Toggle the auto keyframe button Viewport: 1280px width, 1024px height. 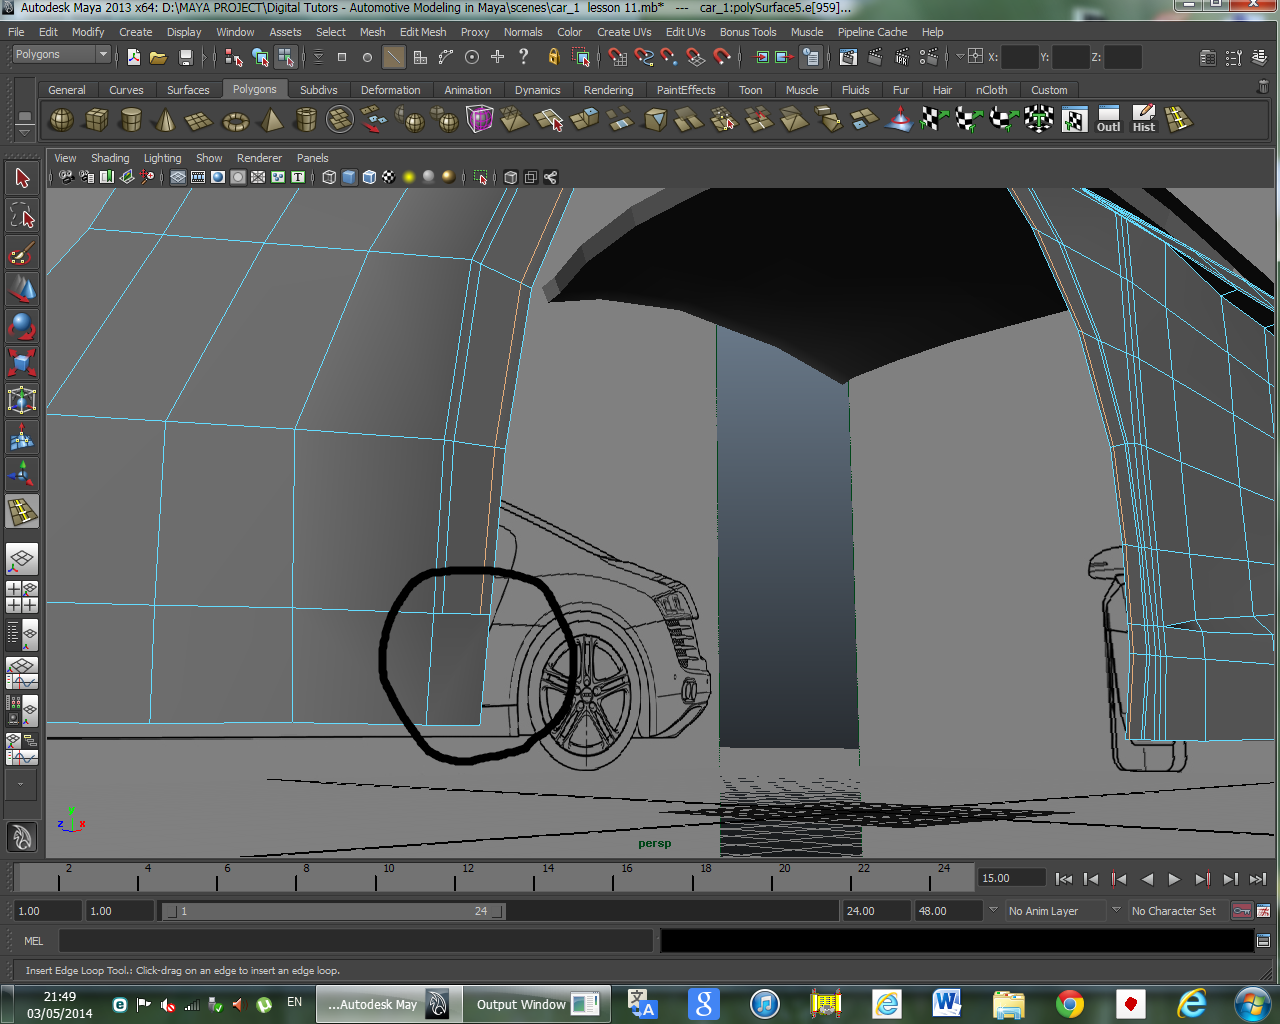tap(1241, 911)
